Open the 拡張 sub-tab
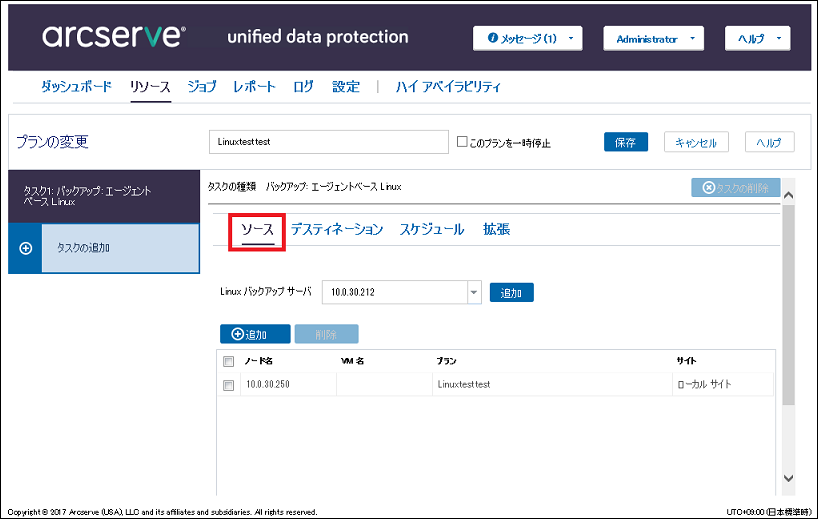This screenshot has width=818, height=519. [x=496, y=230]
